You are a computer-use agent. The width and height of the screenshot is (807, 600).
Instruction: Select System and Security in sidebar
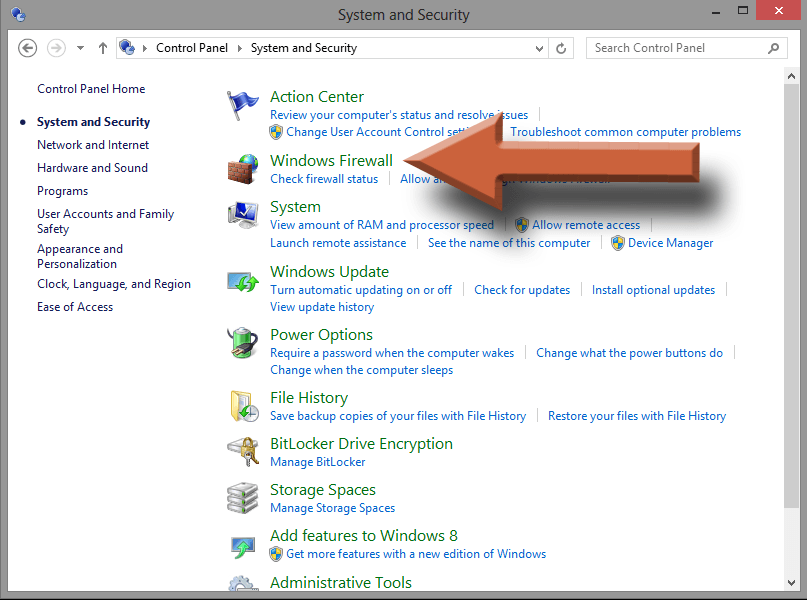click(93, 122)
